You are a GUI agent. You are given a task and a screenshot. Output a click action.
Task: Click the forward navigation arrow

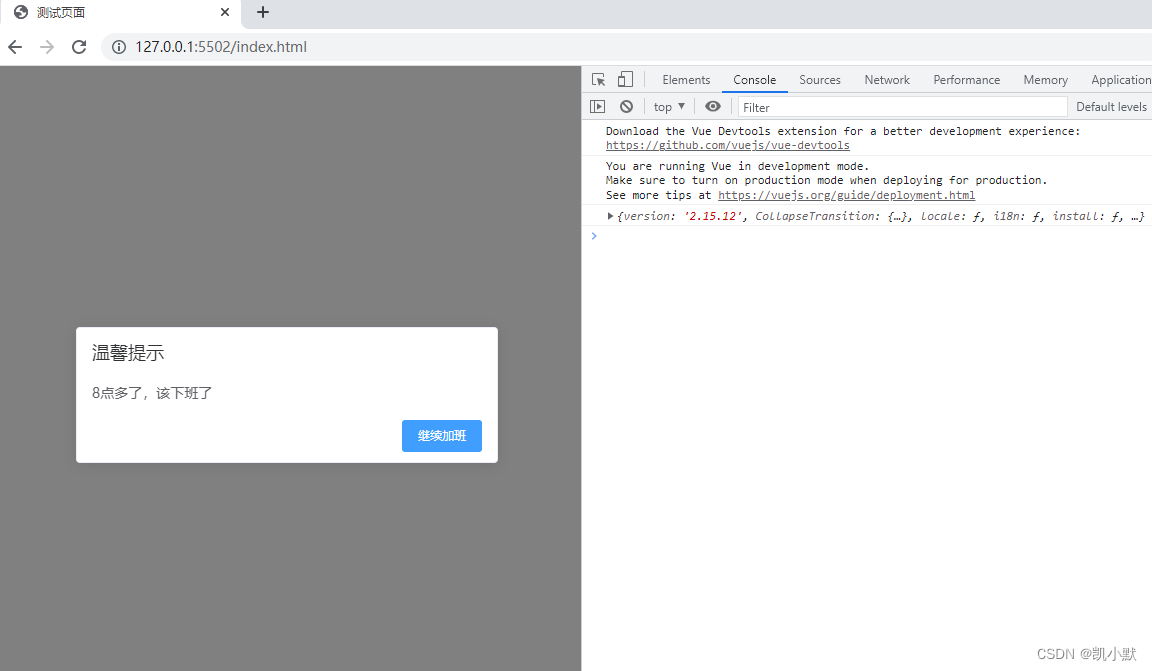(46, 46)
